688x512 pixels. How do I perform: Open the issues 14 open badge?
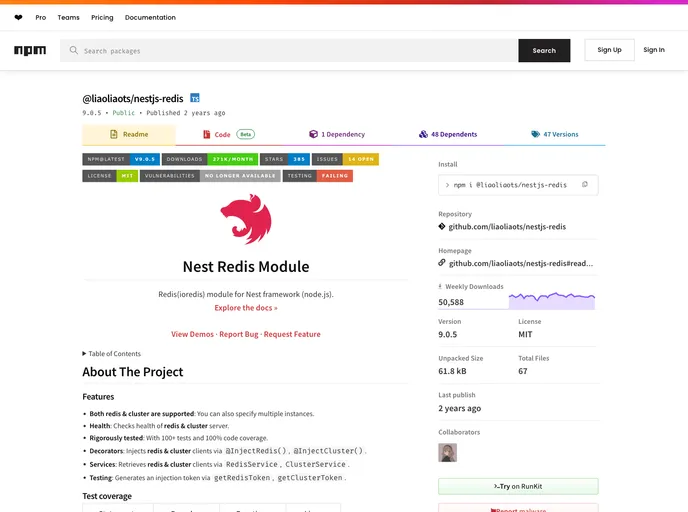pos(345,159)
